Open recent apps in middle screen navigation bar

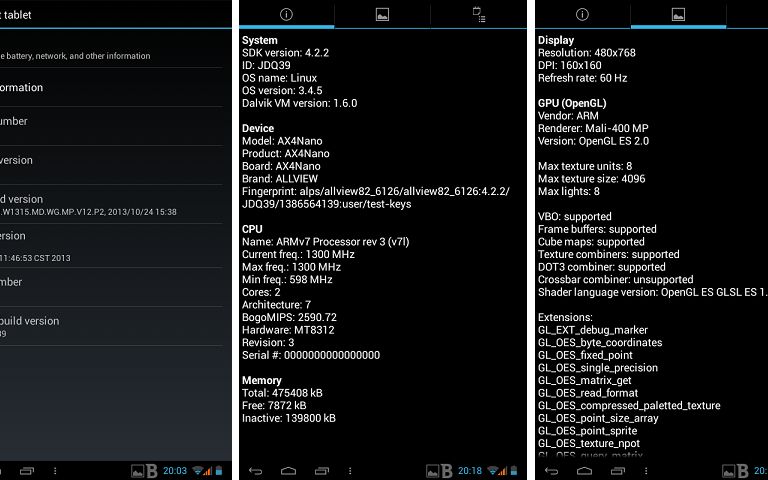coord(322,470)
